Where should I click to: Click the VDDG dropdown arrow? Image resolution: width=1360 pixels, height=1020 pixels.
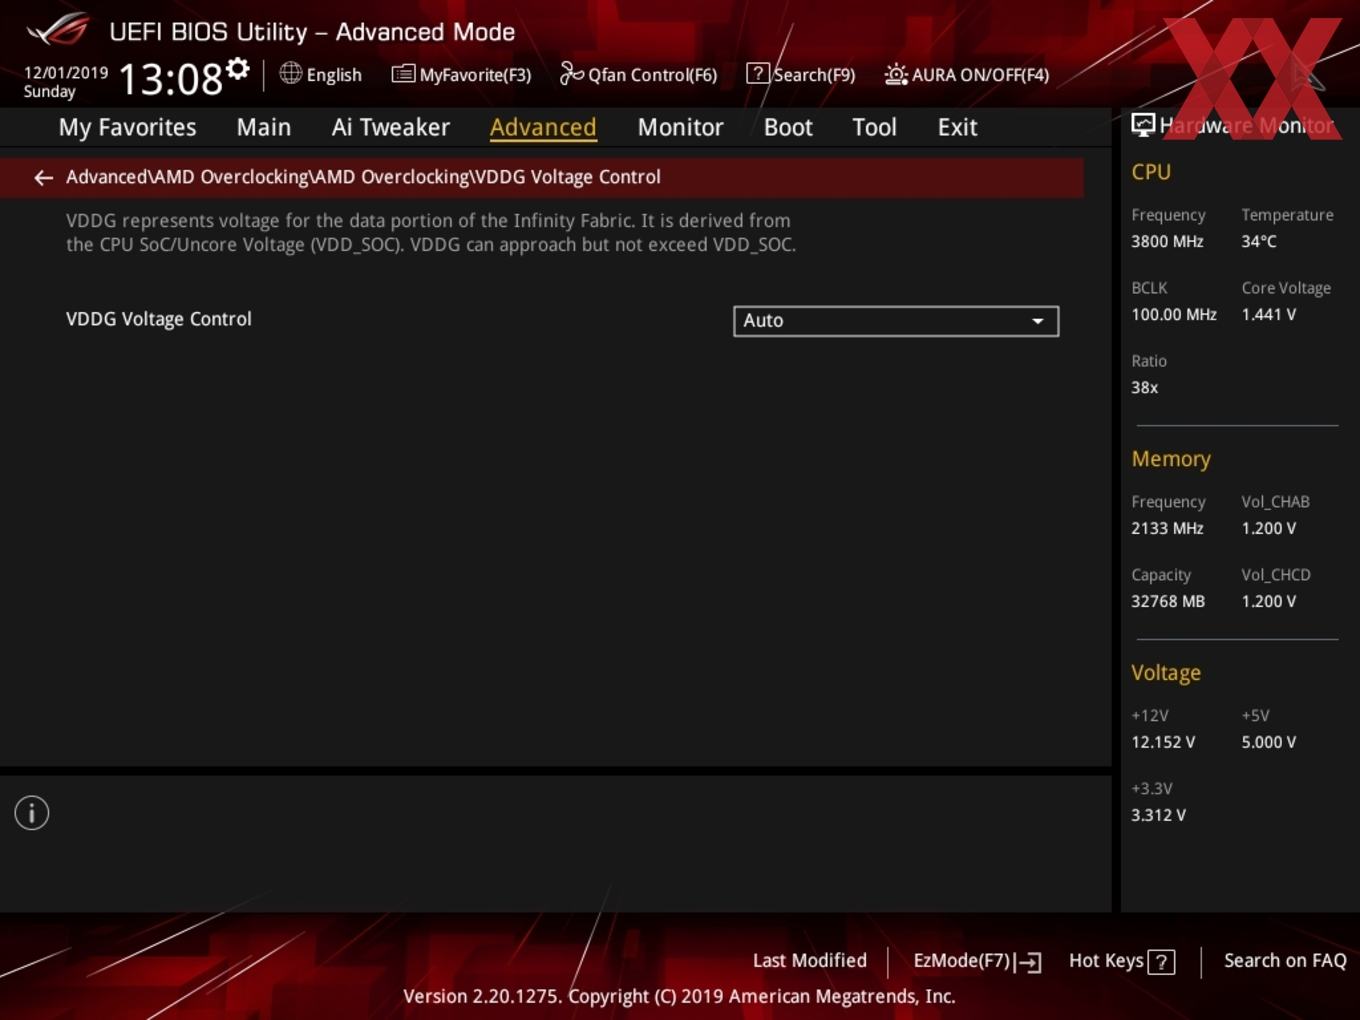[x=1038, y=321]
